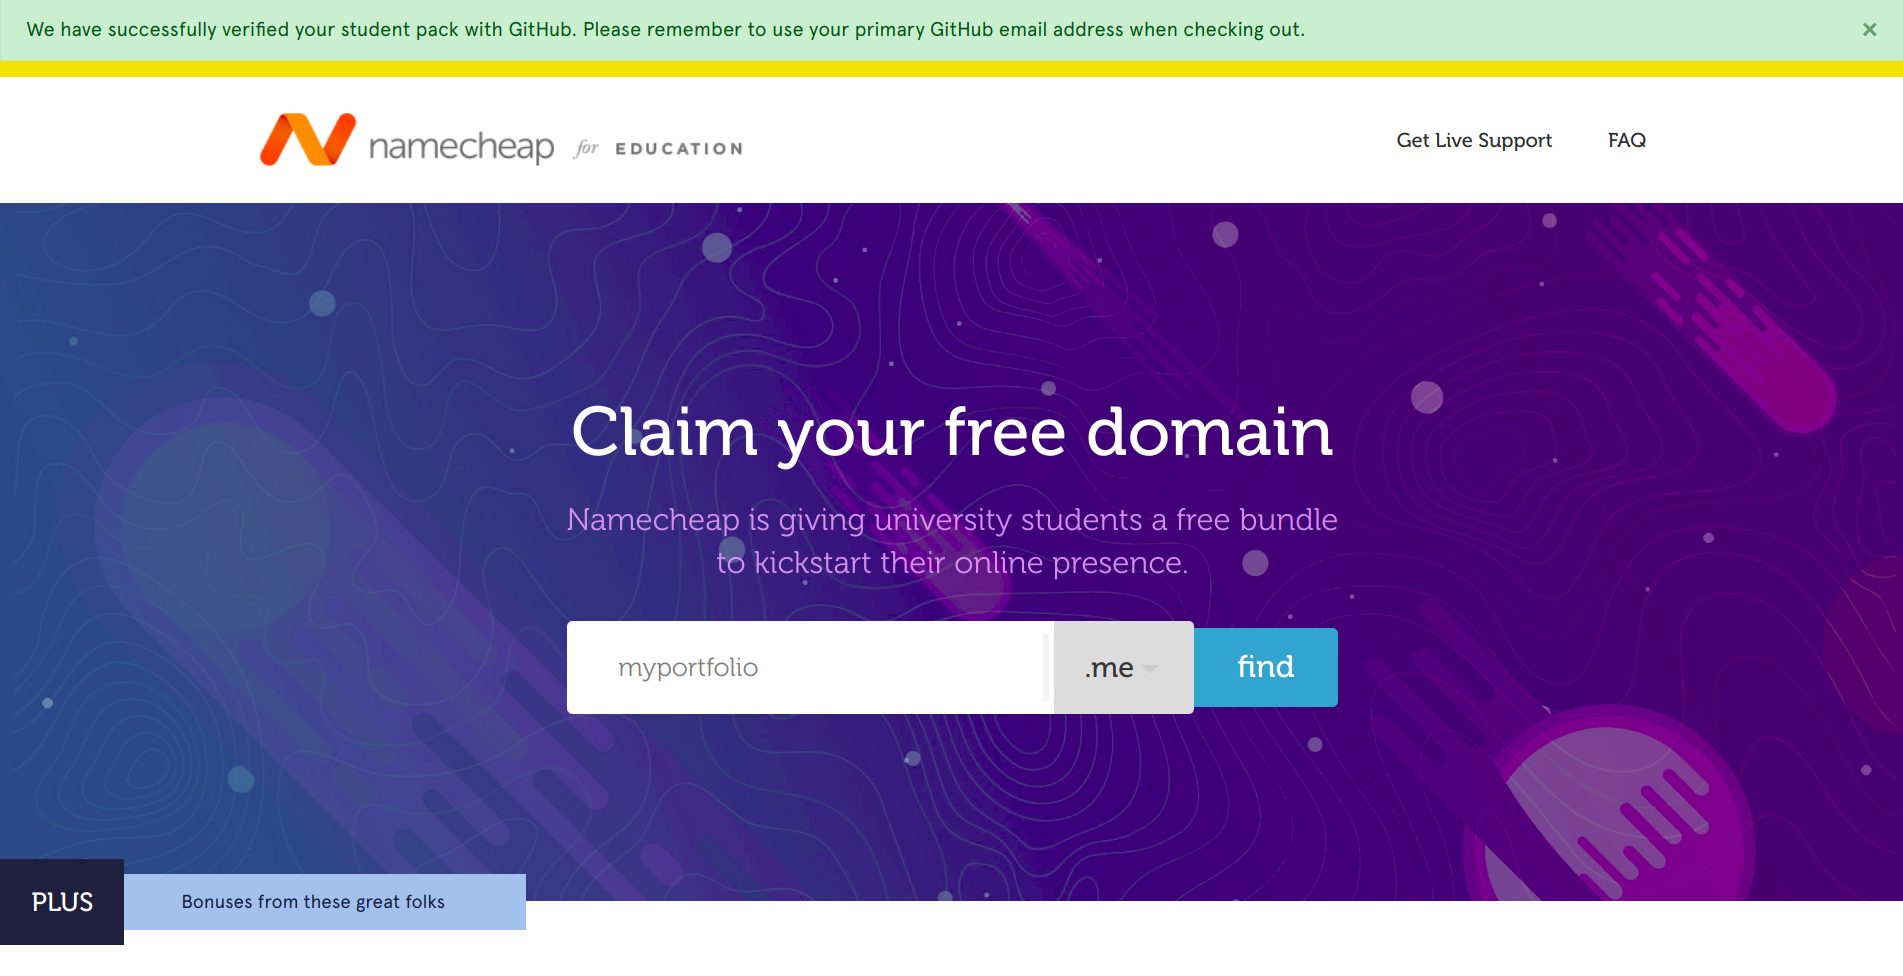Dismiss the GitHub verification banner
Image resolution: width=1903 pixels, height=976 pixels.
(1869, 30)
